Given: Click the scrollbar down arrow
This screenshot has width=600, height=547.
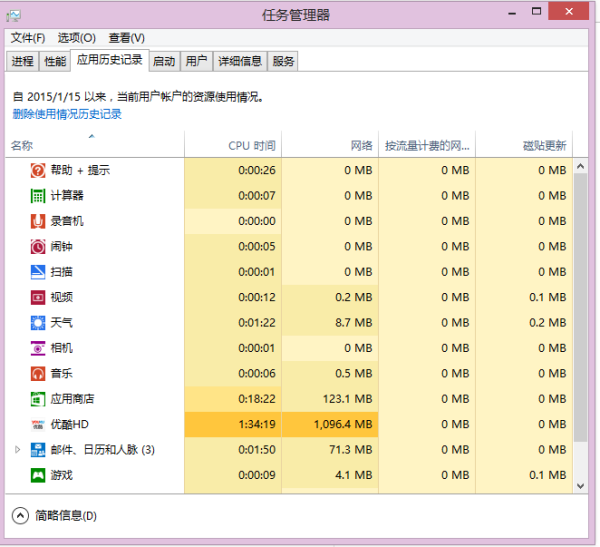Looking at the screenshot, I should coord(580,486).
